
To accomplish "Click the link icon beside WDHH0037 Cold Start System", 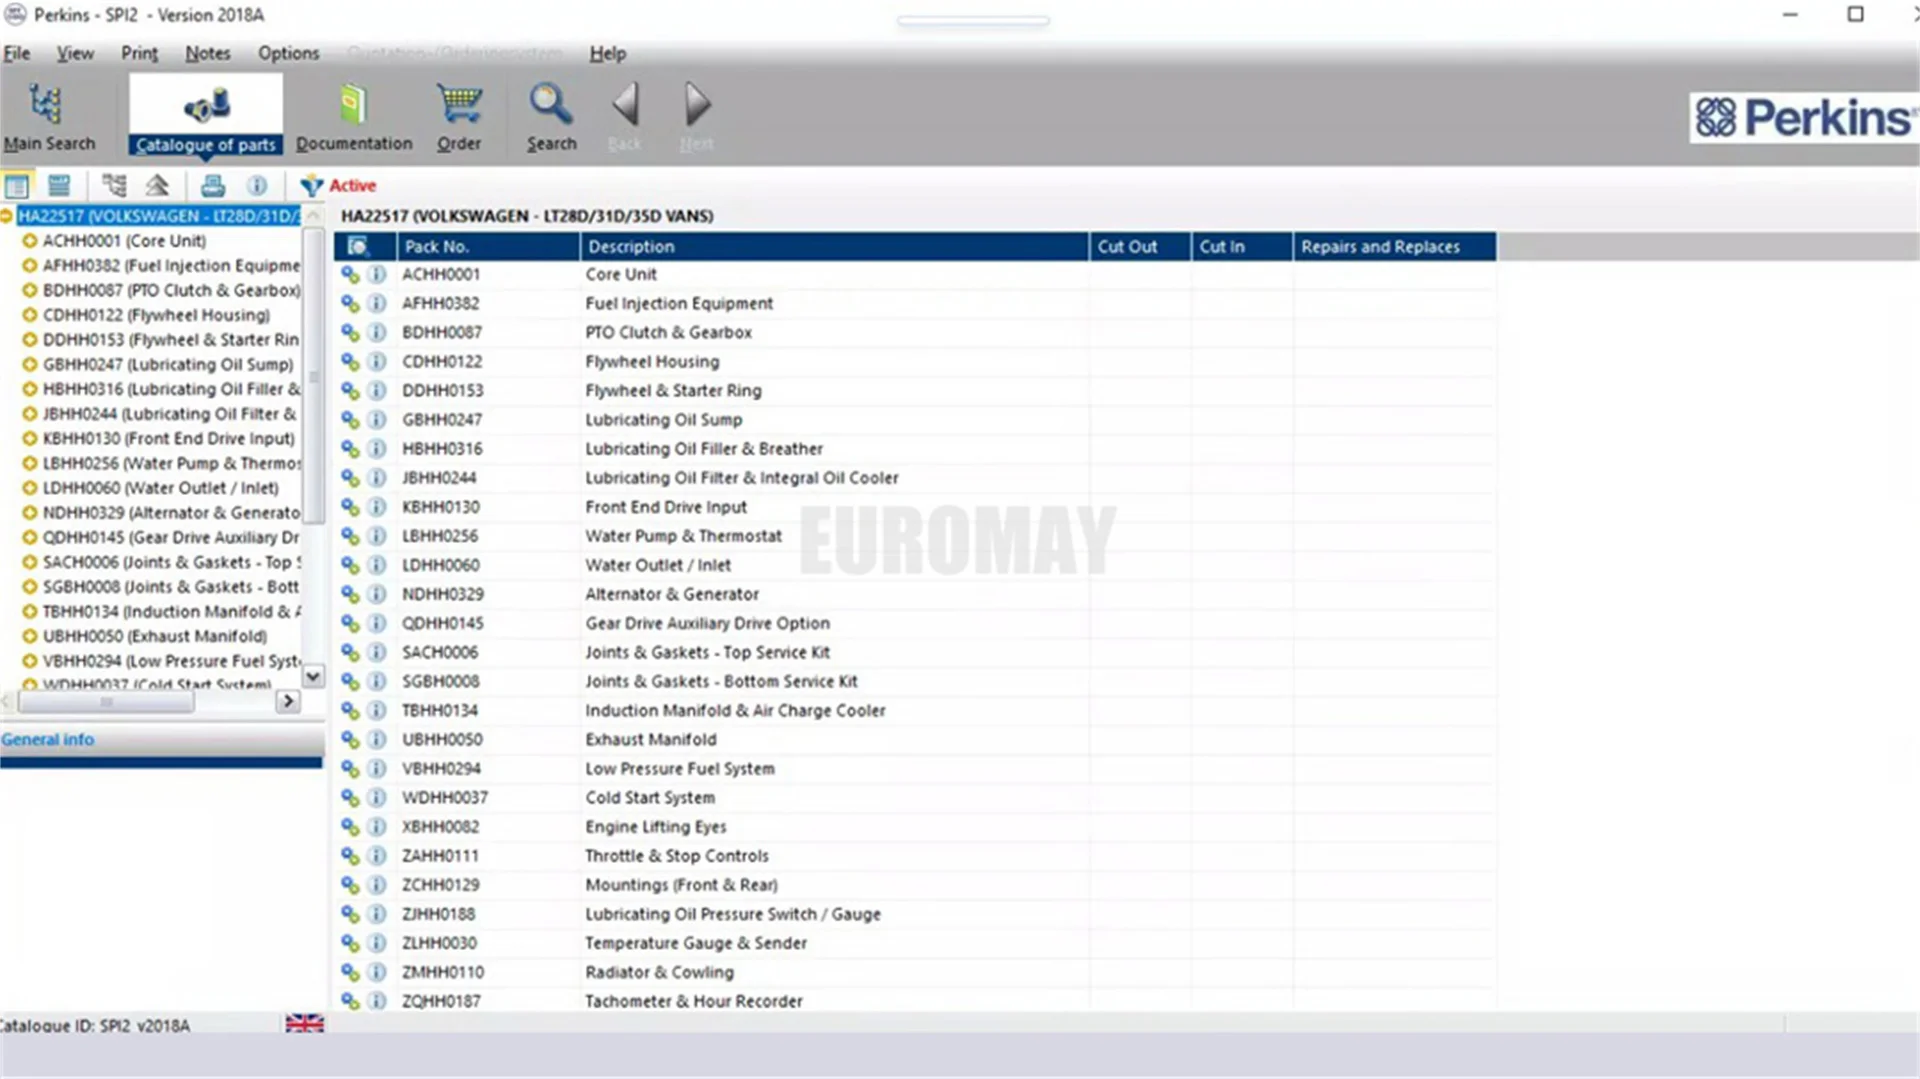I will [x=349, y=797].
